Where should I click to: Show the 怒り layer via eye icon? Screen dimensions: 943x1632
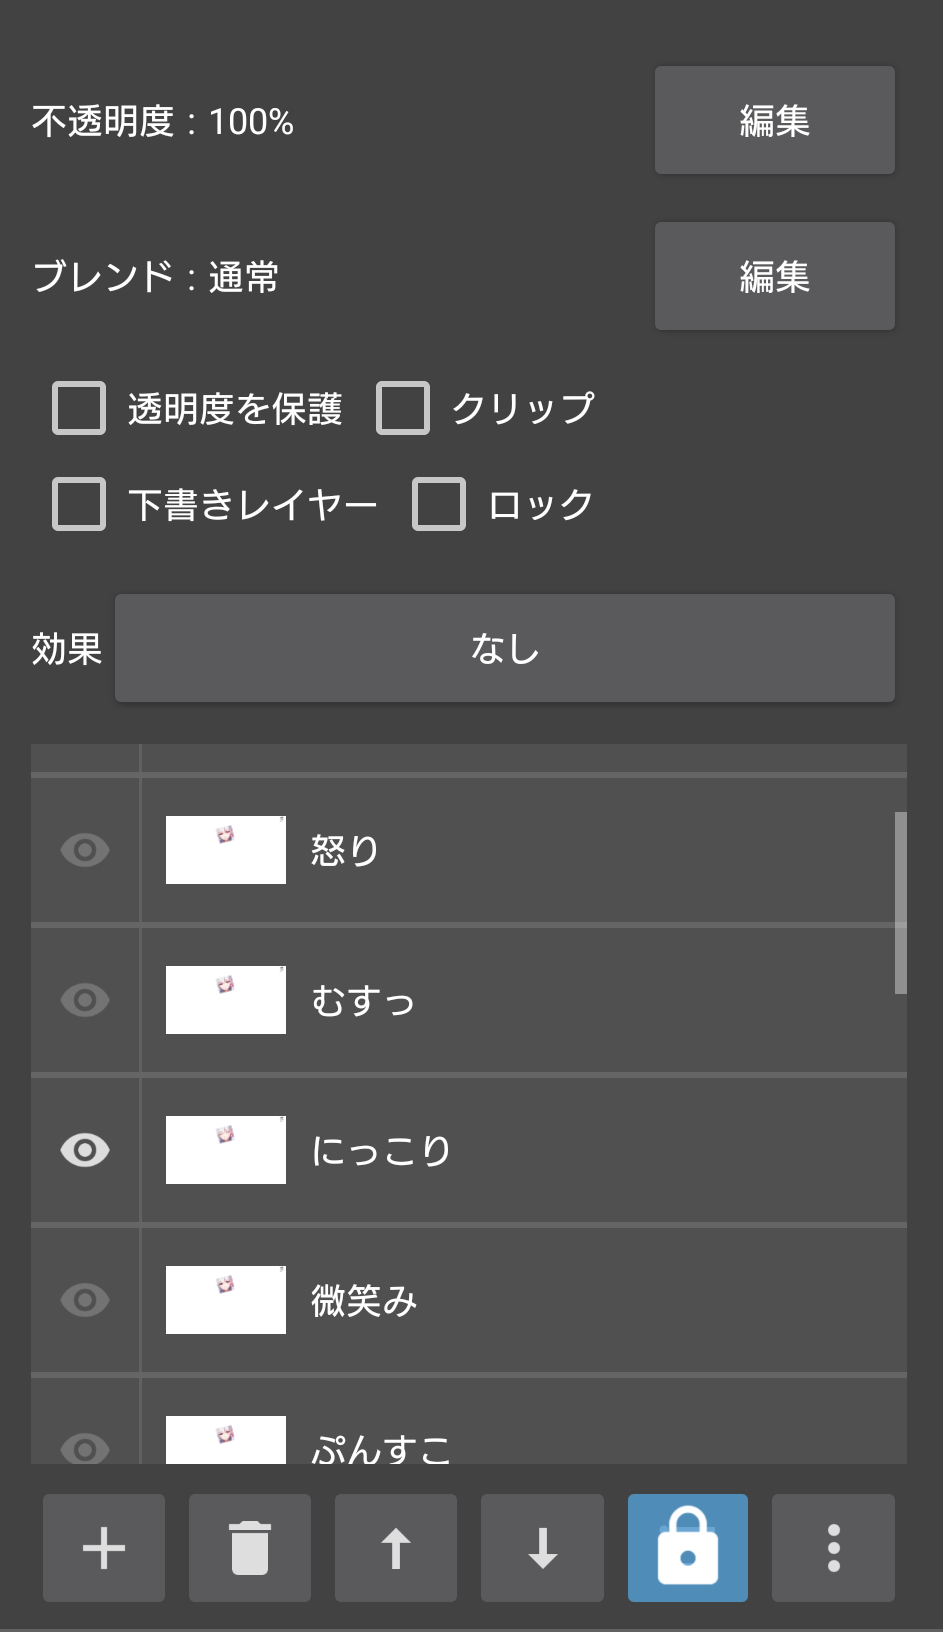(85, 850)
